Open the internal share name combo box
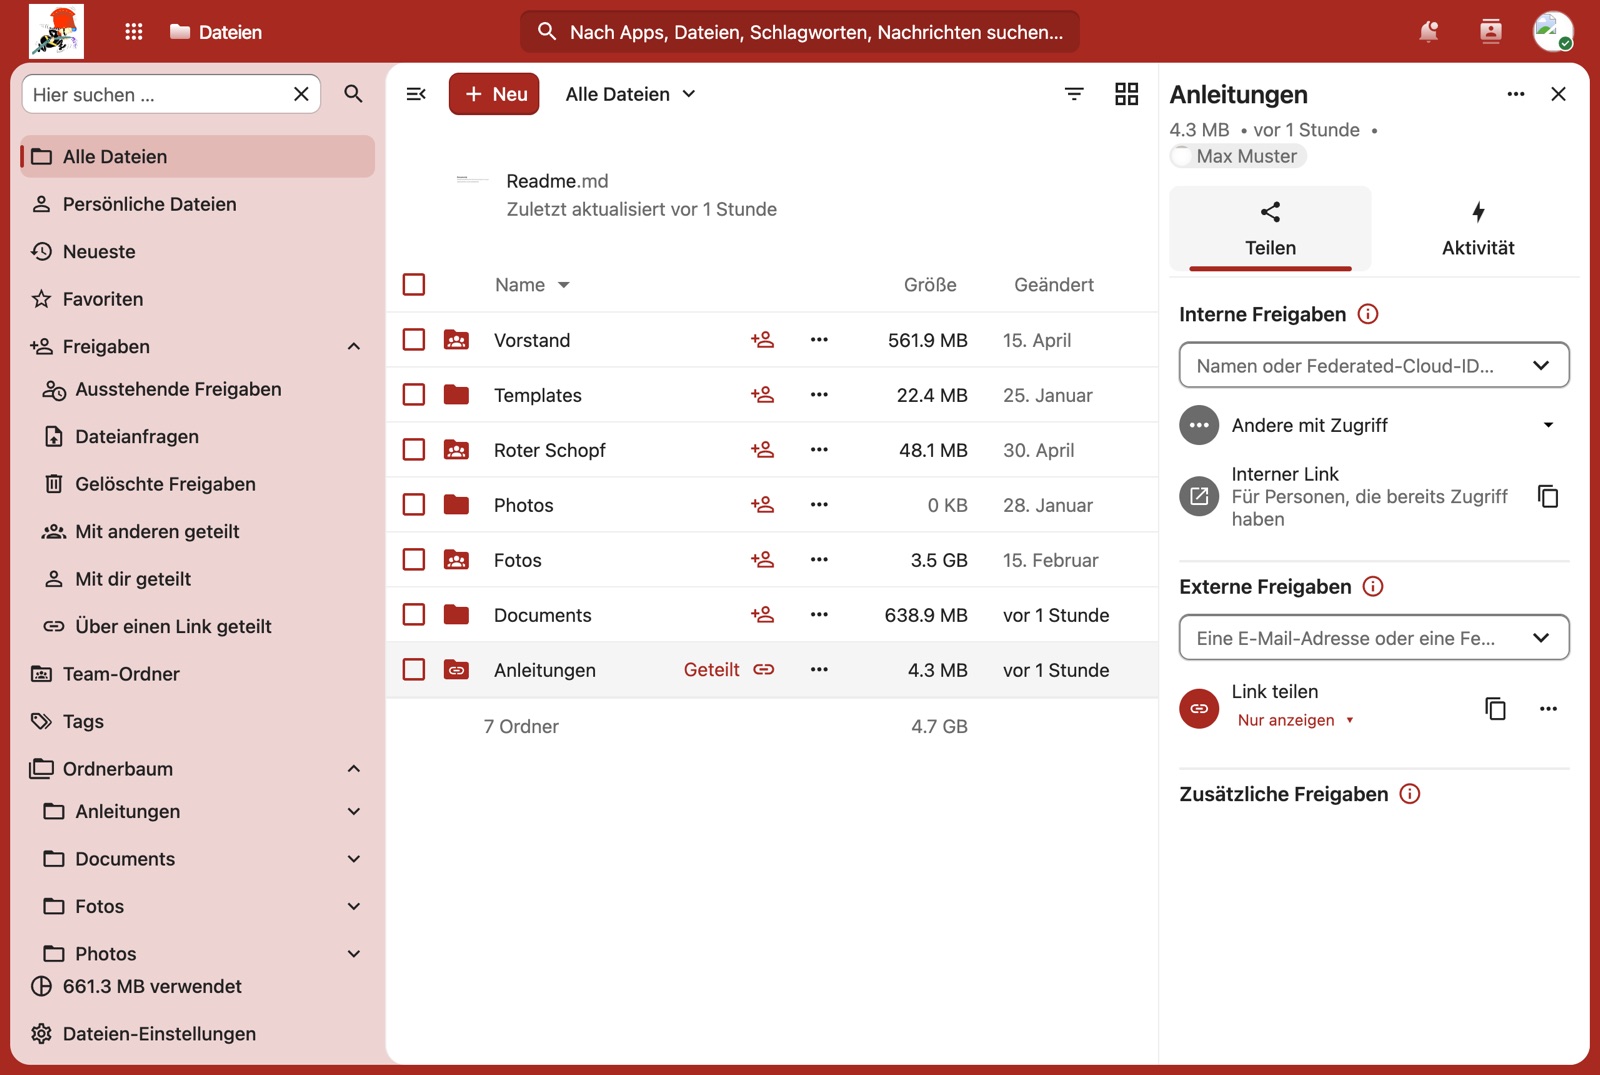The image size is (1600, 1075). 1374,366
